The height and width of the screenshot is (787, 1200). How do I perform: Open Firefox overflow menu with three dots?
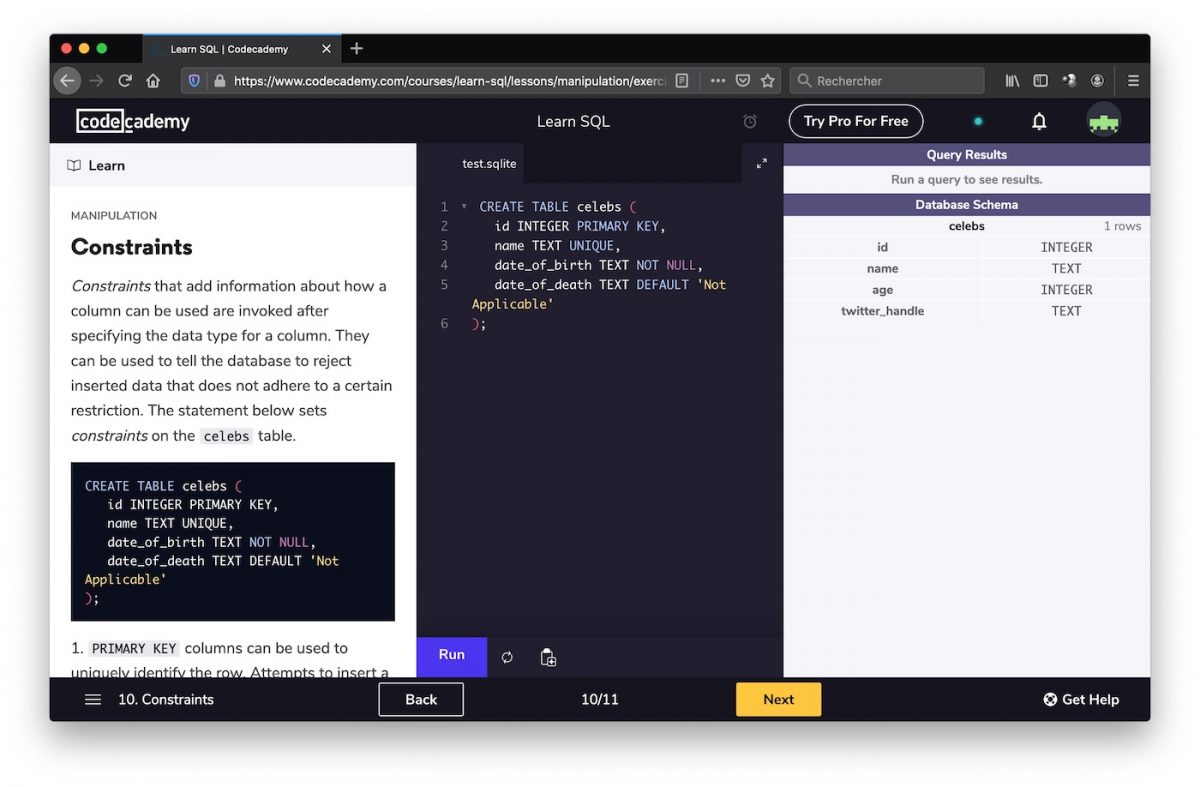click(717, 80)
